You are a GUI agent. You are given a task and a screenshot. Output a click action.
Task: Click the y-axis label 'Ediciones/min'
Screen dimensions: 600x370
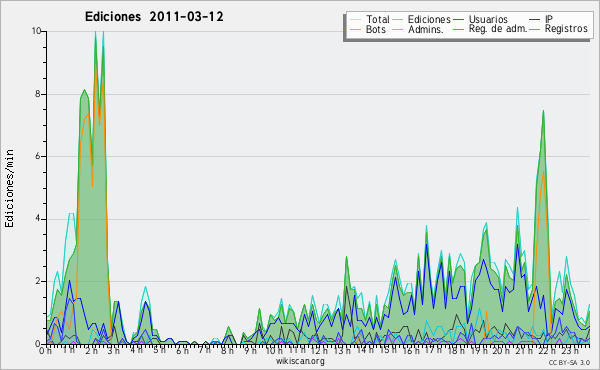tap(9, 188)
